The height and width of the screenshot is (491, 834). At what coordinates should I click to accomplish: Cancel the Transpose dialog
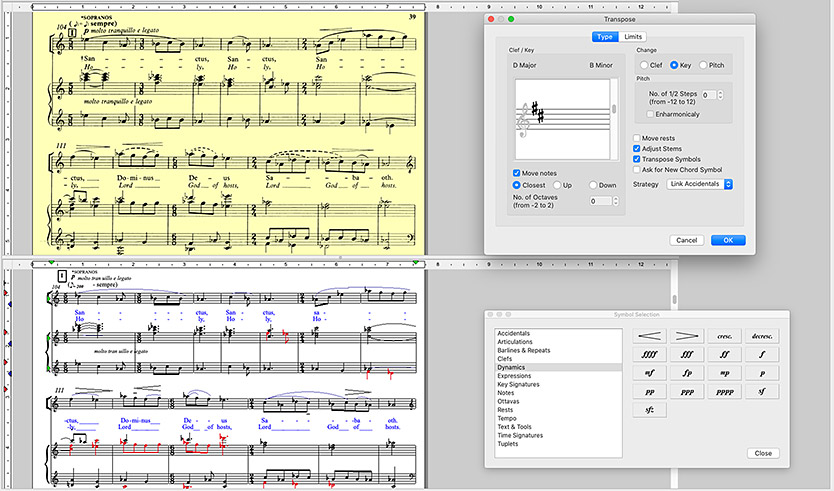coord(687,240)
